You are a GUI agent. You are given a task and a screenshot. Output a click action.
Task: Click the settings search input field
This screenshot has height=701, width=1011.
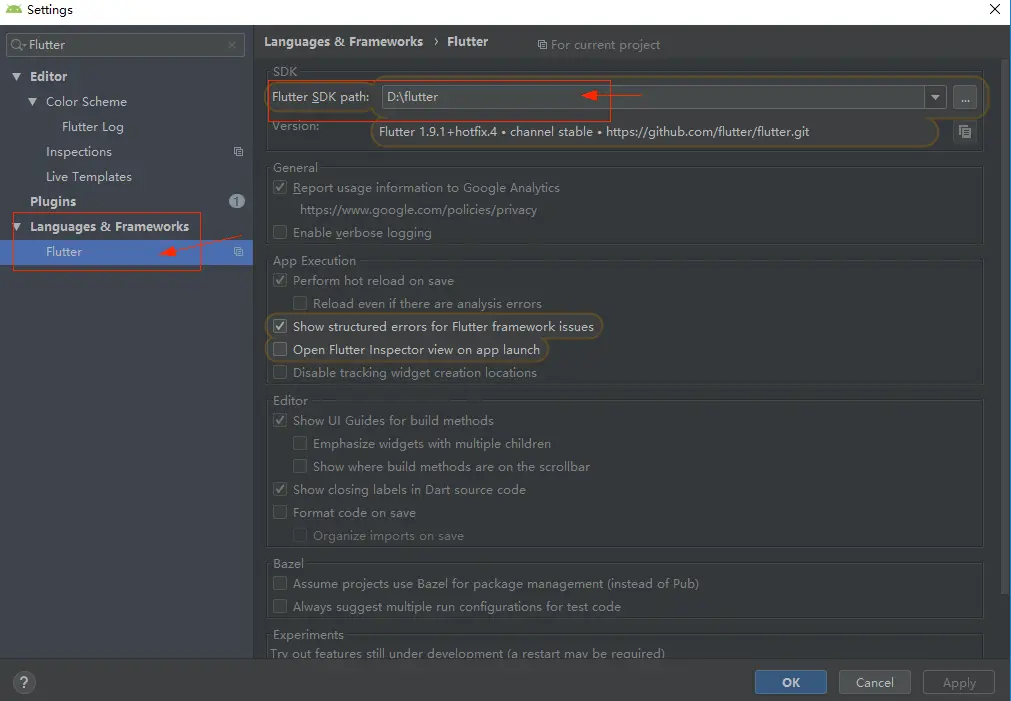point(126,44)
